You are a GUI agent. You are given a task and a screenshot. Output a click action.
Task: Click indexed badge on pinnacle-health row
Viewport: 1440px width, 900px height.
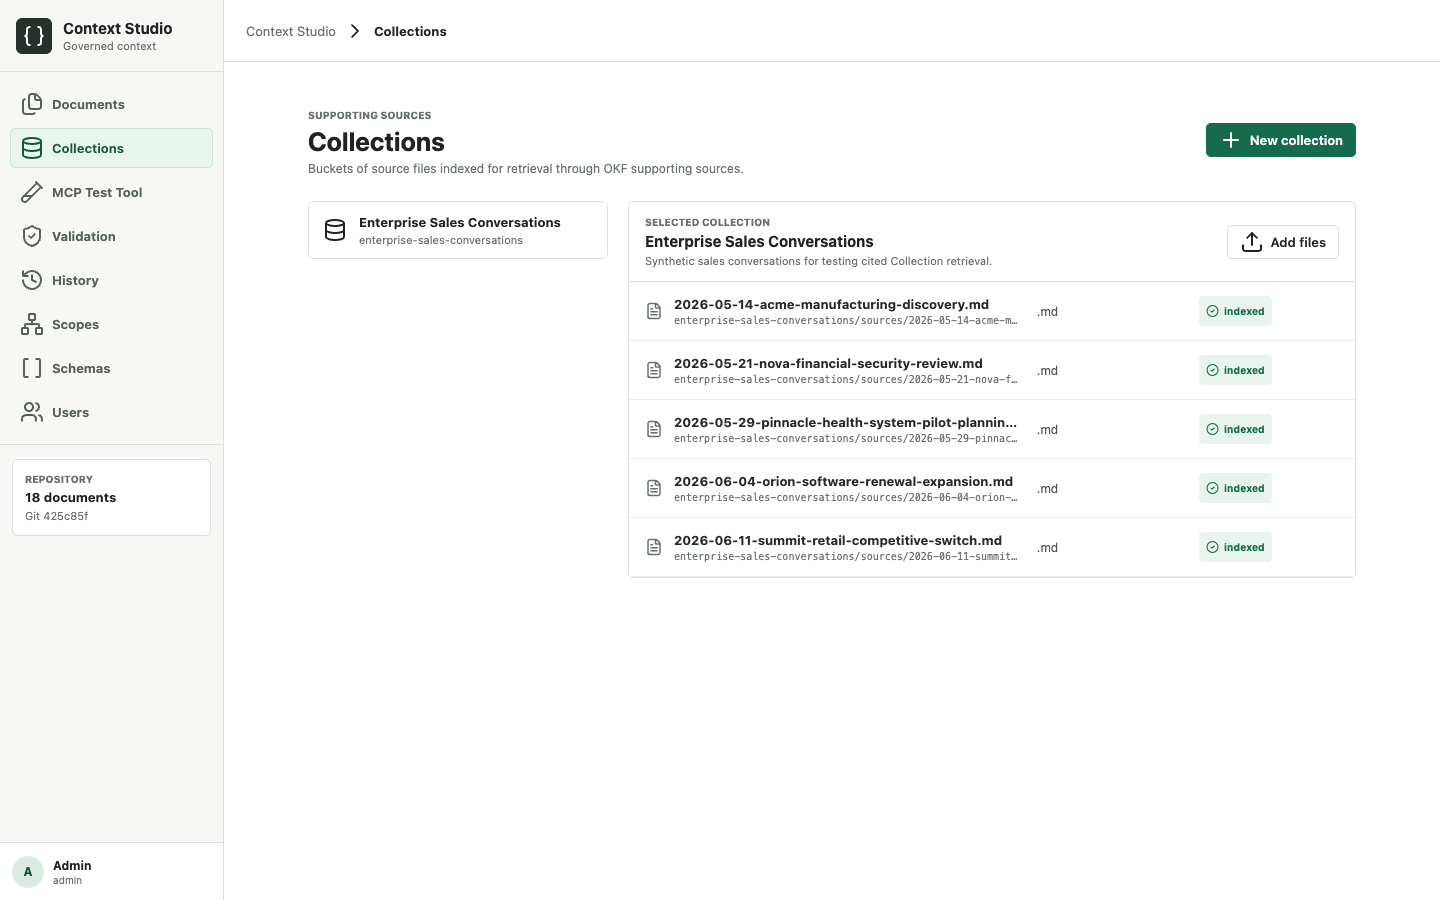(1235, 429)
